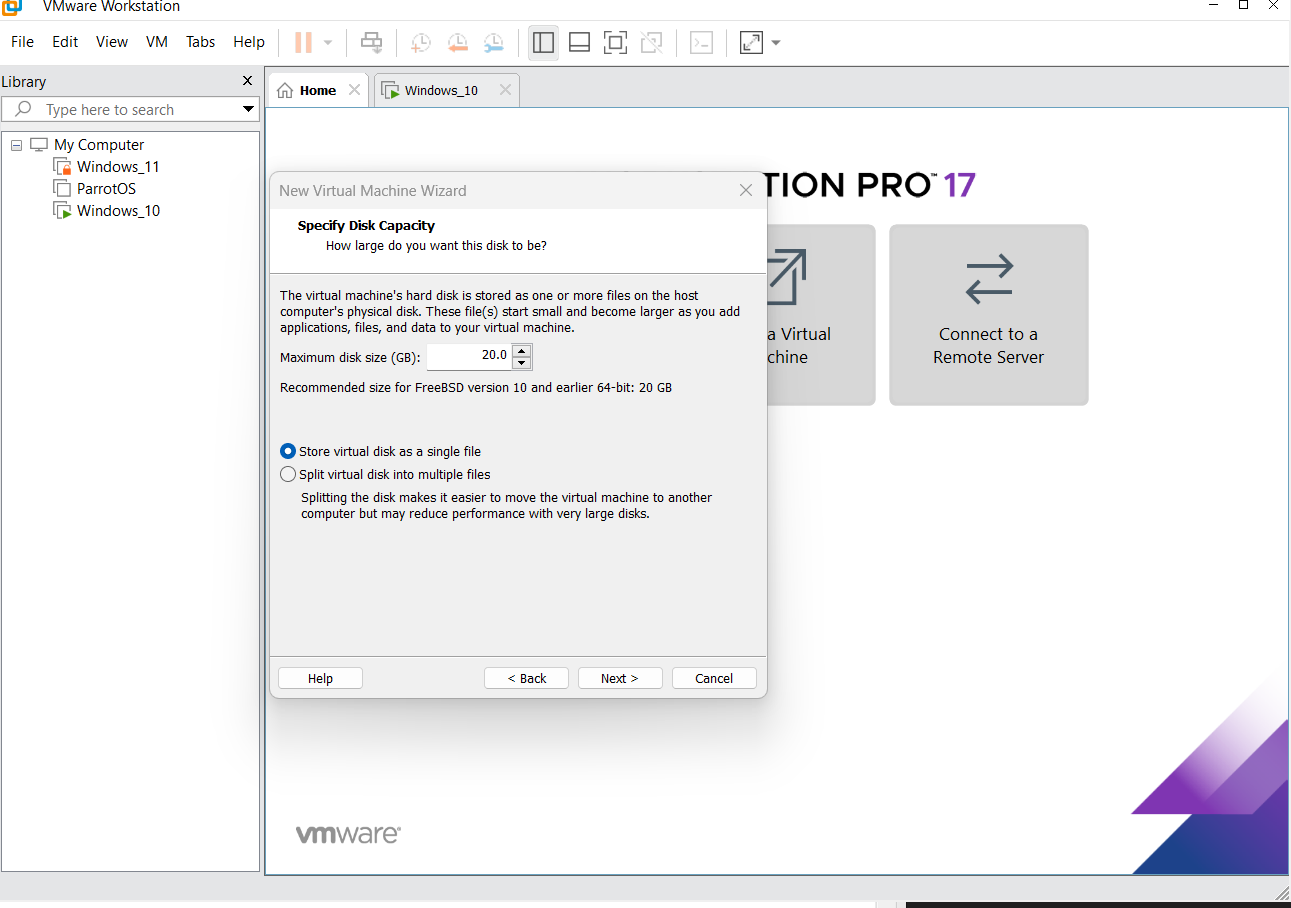Open the Library search filter dropdown arrow
The image size is (1291, 908).
point(248,109)
